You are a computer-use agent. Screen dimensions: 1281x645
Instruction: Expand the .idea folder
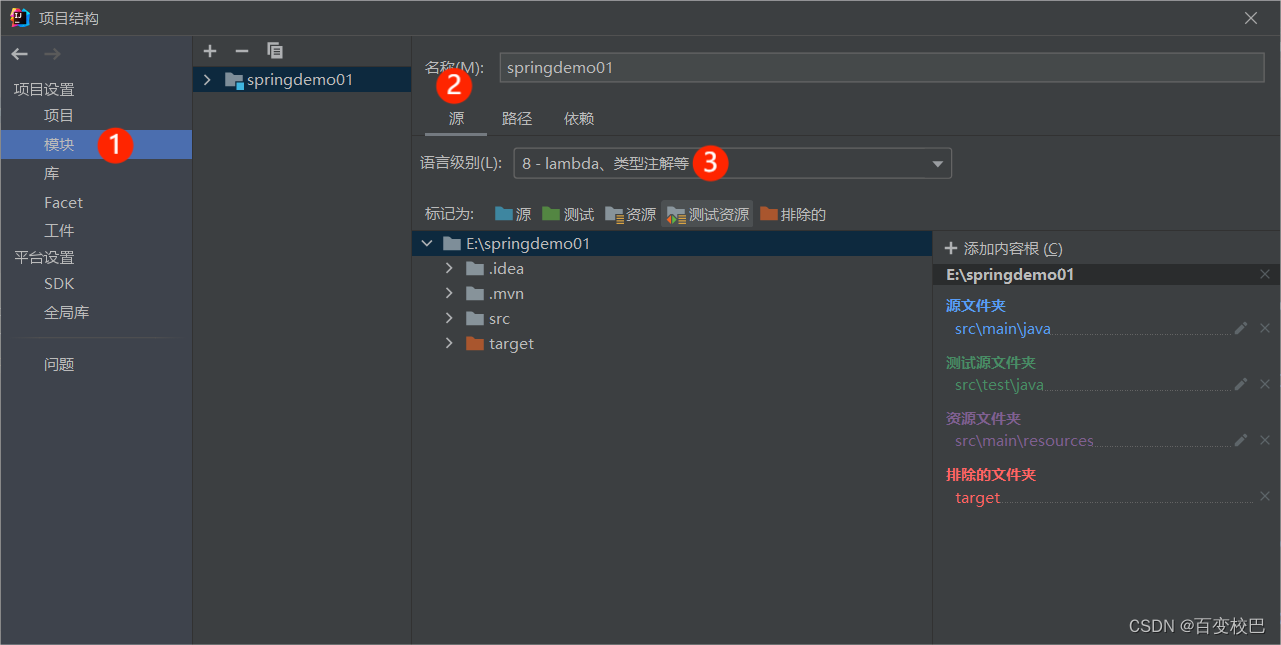pos(450,268)
